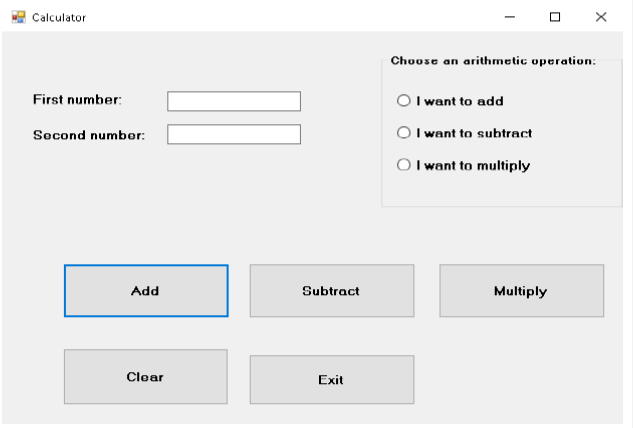Click 'Choose an arithmetic operation:' group label
The width and height of the screenshot is (633, 428).
(493, 61)
